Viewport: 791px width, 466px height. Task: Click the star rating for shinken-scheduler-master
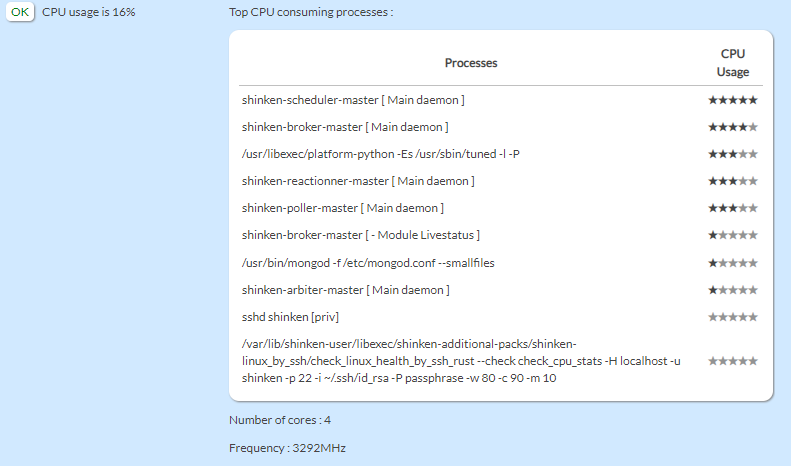tap(732, 100)
